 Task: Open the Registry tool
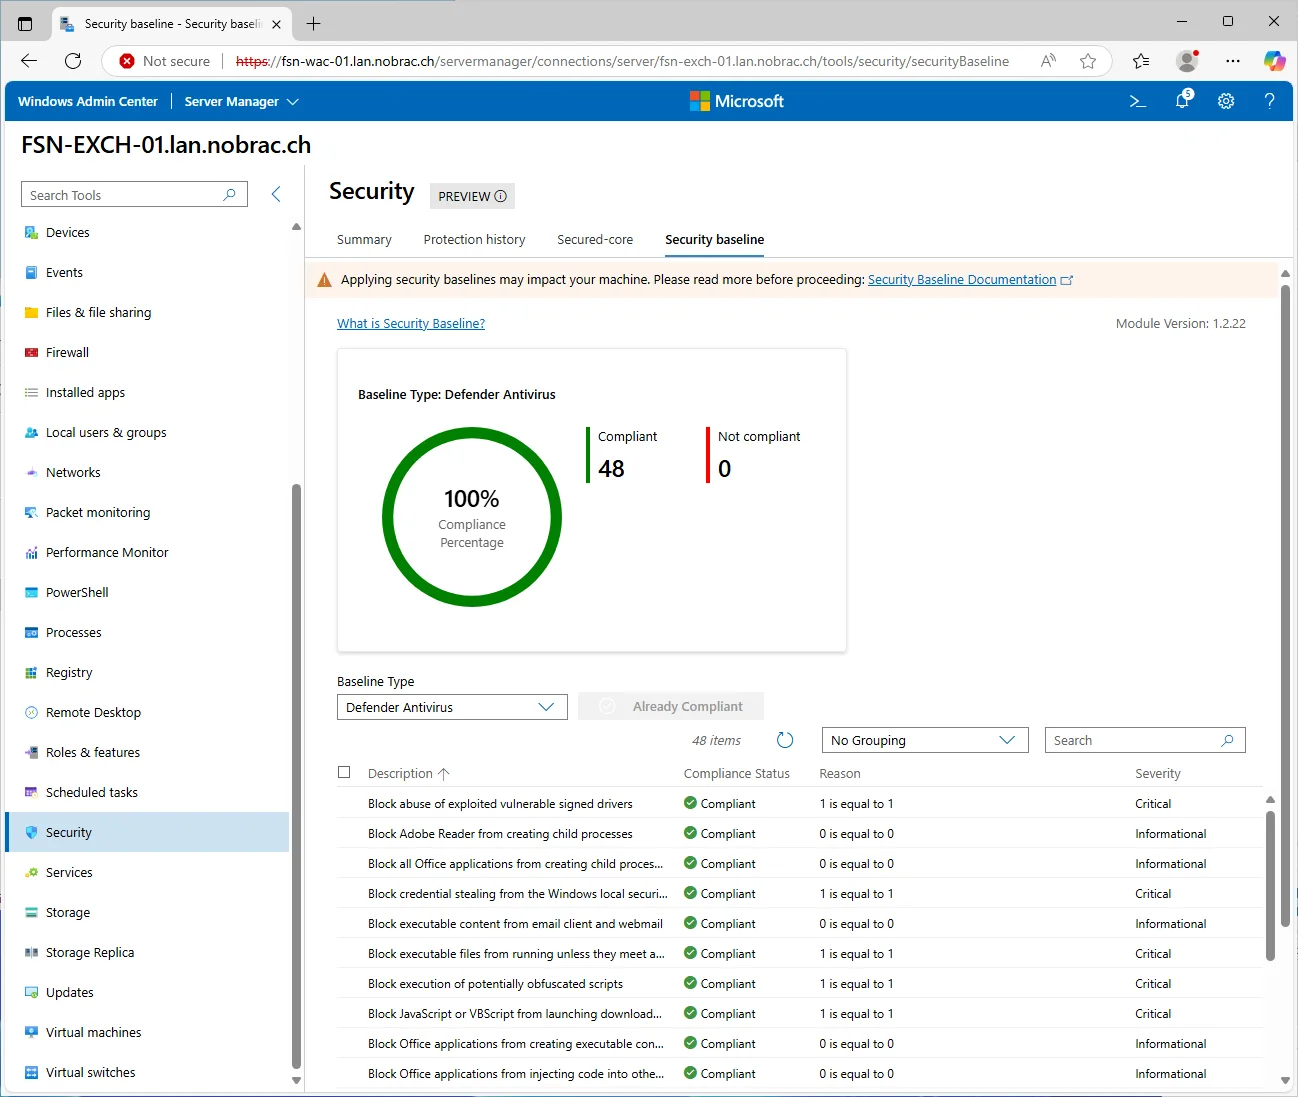pyautogui.click(x=69, y=672)
